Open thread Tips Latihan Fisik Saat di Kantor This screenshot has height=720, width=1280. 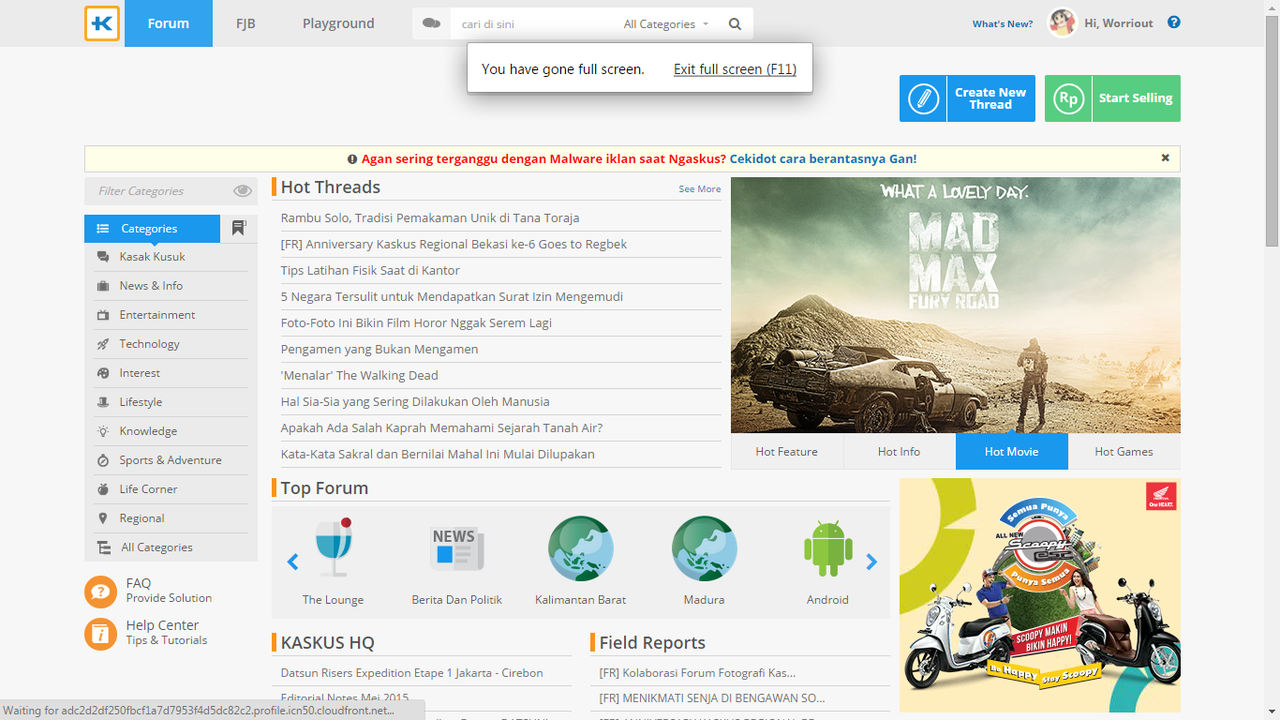click(x=370, y=270)
